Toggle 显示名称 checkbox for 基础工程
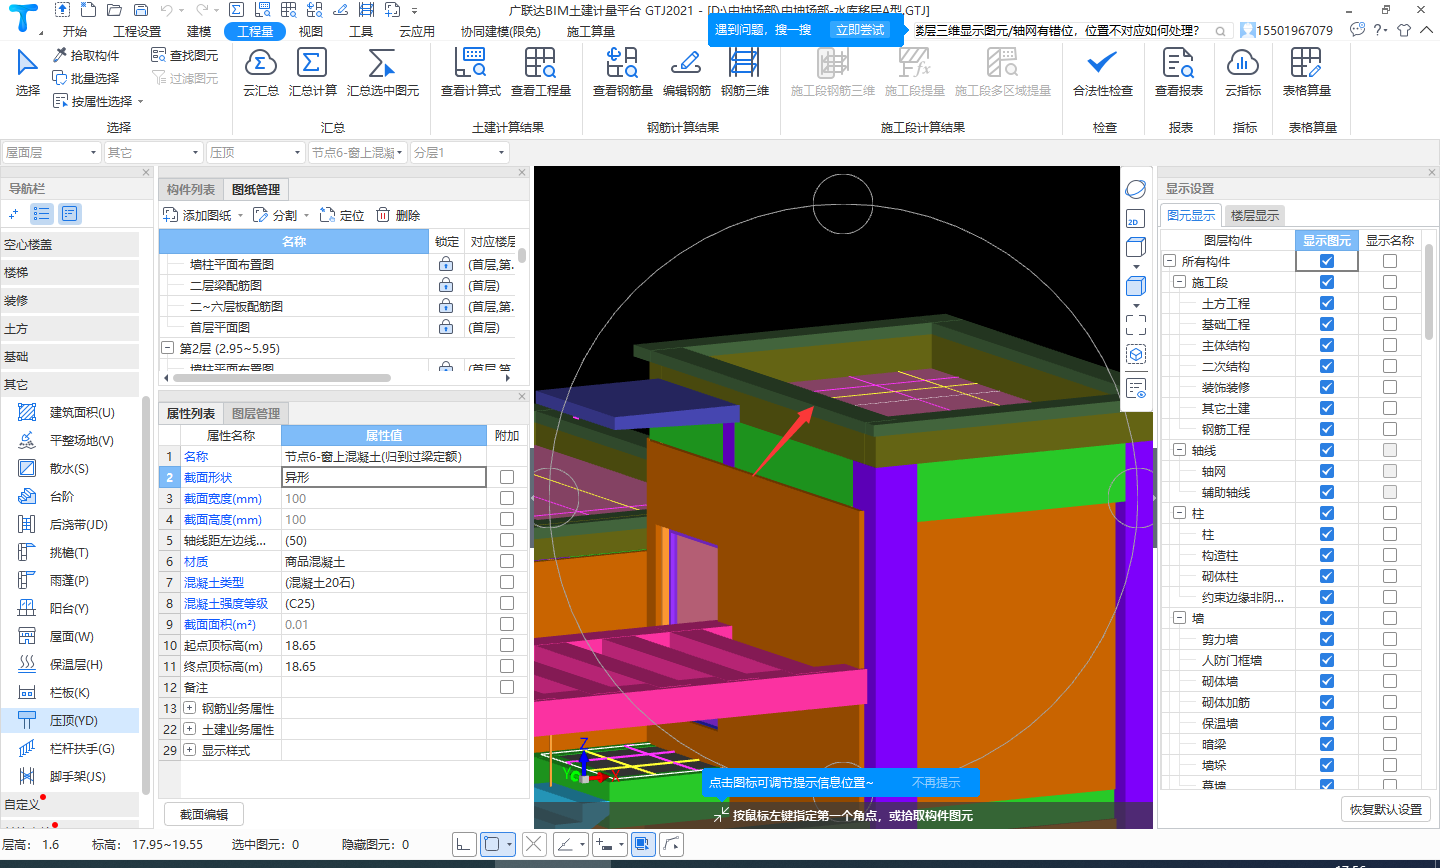 [1389, 324]
